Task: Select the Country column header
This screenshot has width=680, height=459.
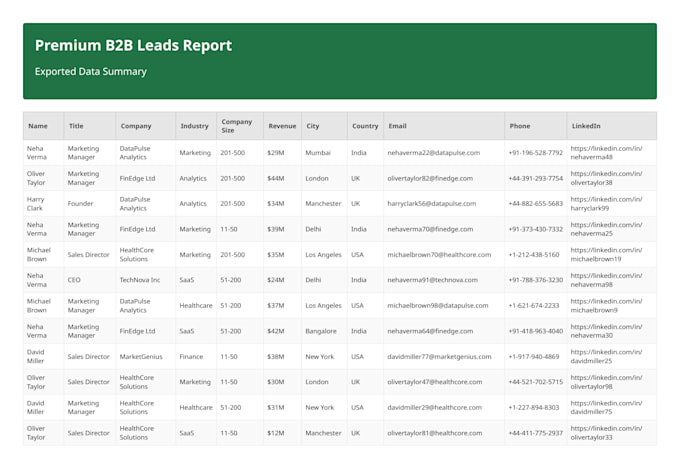Action: coord(365,126)
